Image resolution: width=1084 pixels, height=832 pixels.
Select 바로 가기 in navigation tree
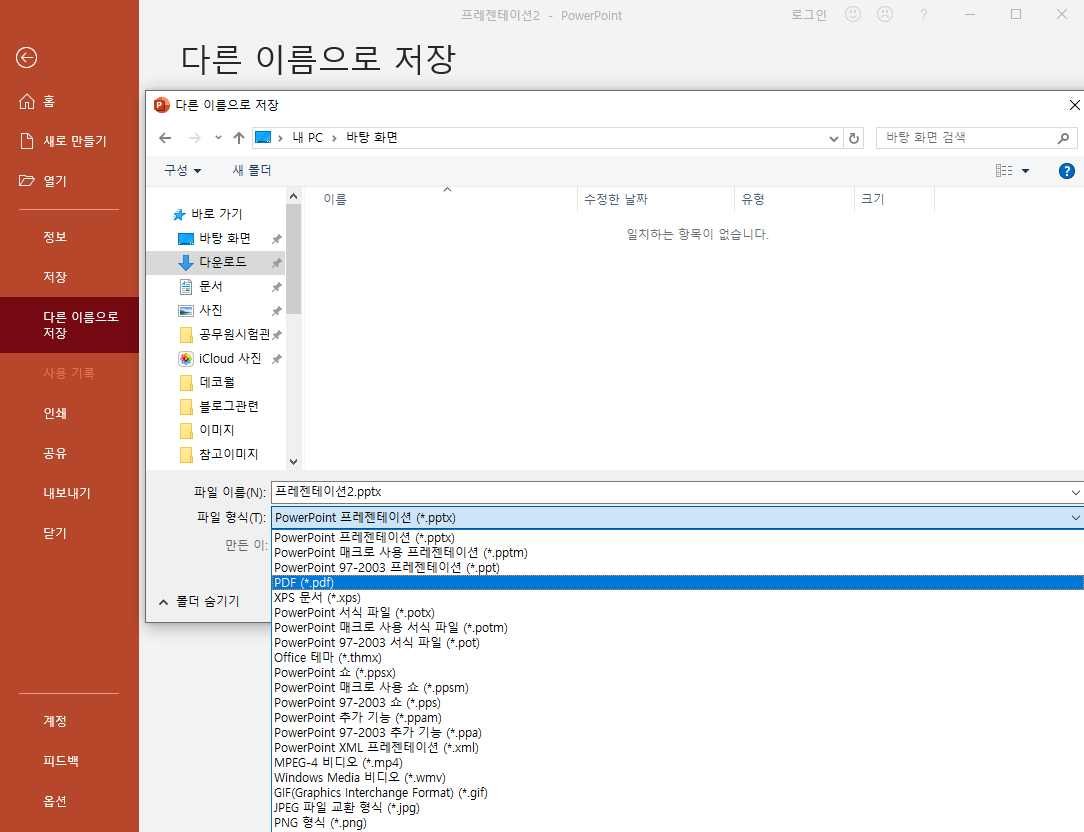click(207, 214)
